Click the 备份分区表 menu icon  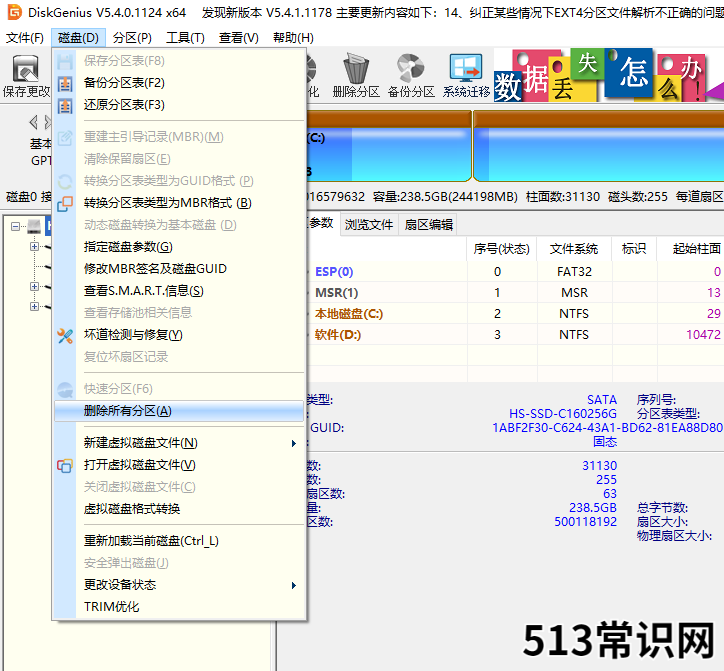point(65,84)
